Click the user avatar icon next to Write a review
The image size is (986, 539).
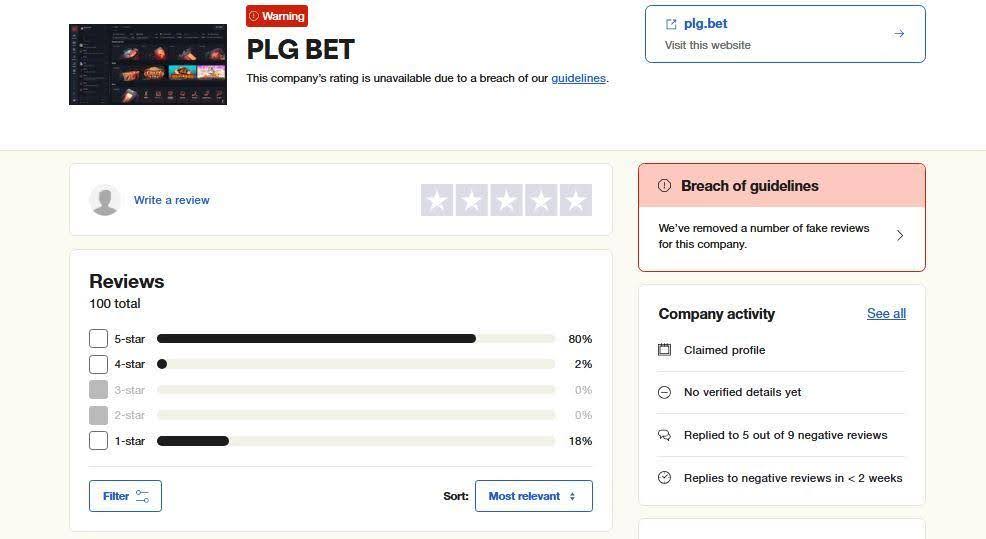click(105, 200)
